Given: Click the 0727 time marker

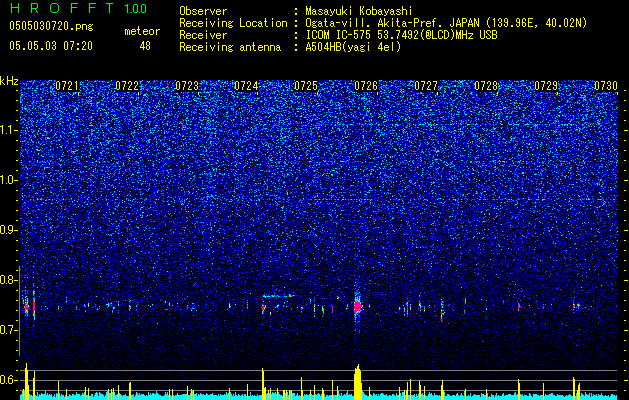Looking at the screenshot, I should [426, 86].
